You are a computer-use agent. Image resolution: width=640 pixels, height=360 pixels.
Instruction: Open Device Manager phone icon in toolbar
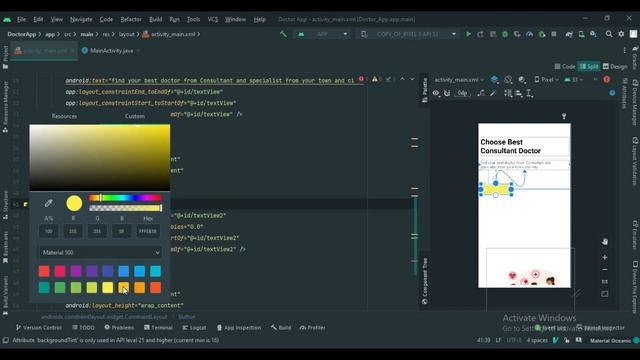click(x=581, y=34)
